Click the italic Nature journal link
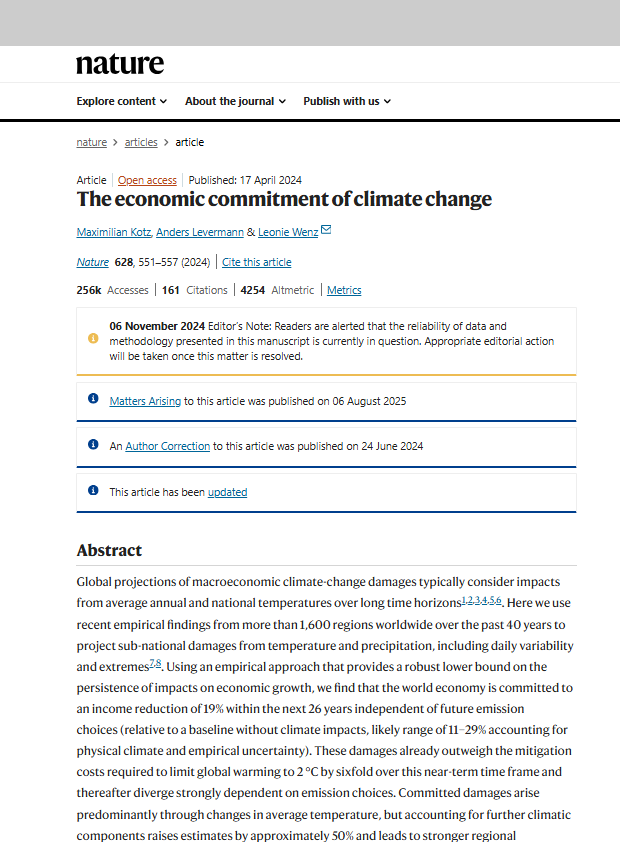 tap(92, 262)
